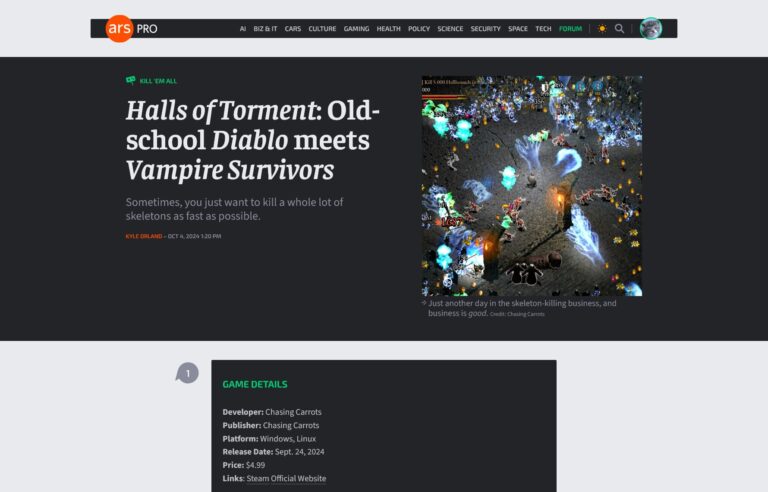
Task: Open the Security navigation link
Action: [x=485, y=29]
